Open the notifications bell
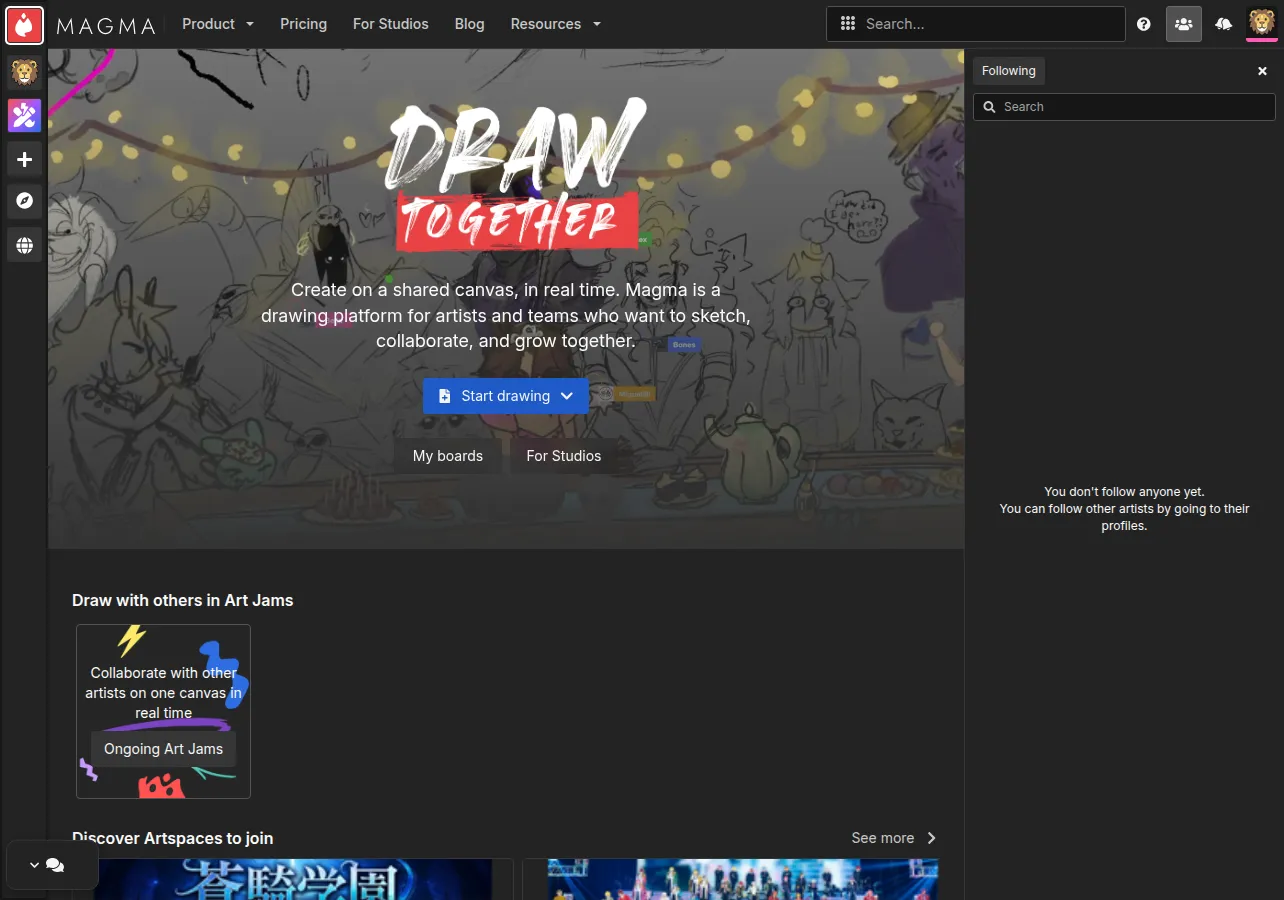The width and height of the screenshot is (1284, 900). pos(1223,24)
